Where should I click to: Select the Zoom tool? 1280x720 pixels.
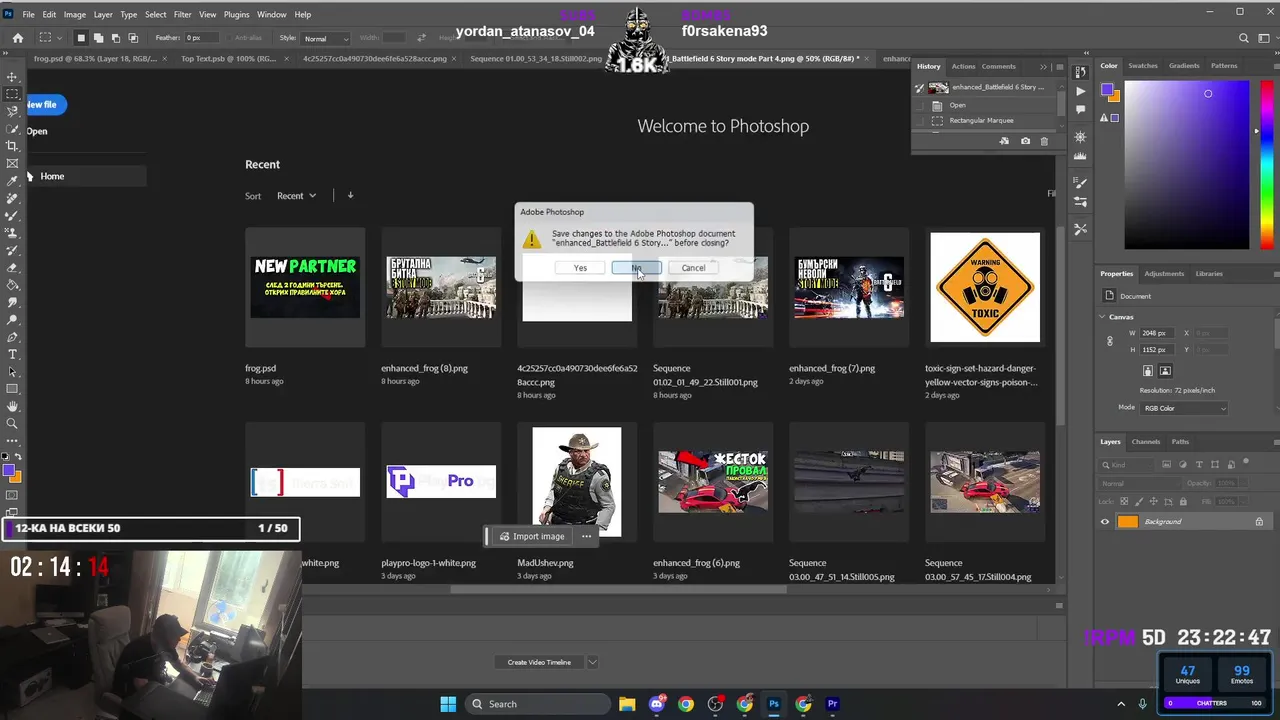[x=12, y=423]
